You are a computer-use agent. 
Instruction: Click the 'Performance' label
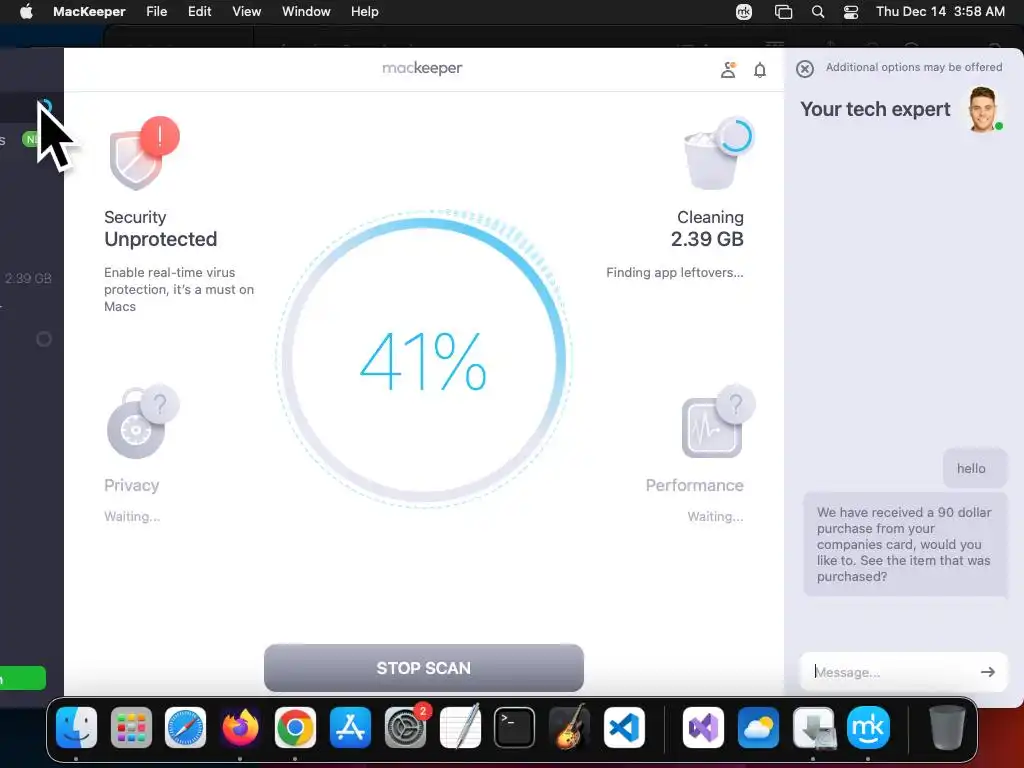694,485
